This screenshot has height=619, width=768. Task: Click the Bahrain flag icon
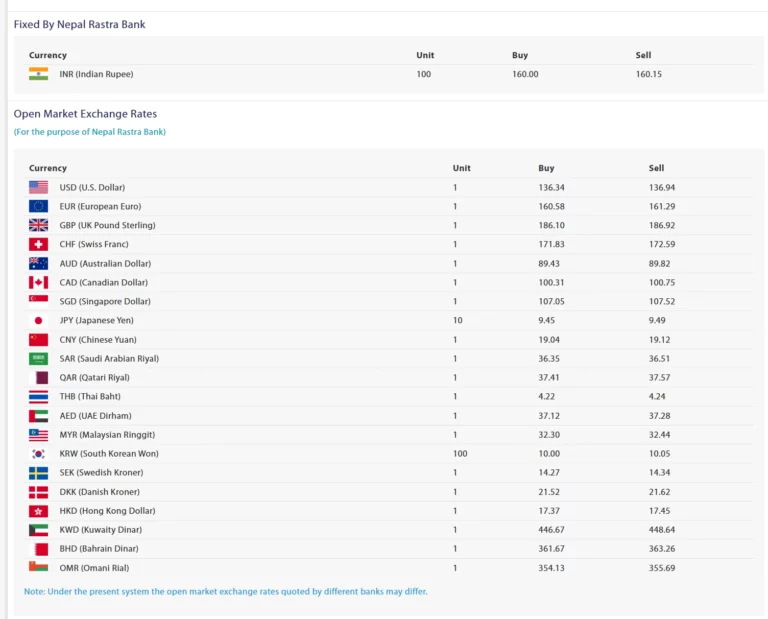(38, 548)
